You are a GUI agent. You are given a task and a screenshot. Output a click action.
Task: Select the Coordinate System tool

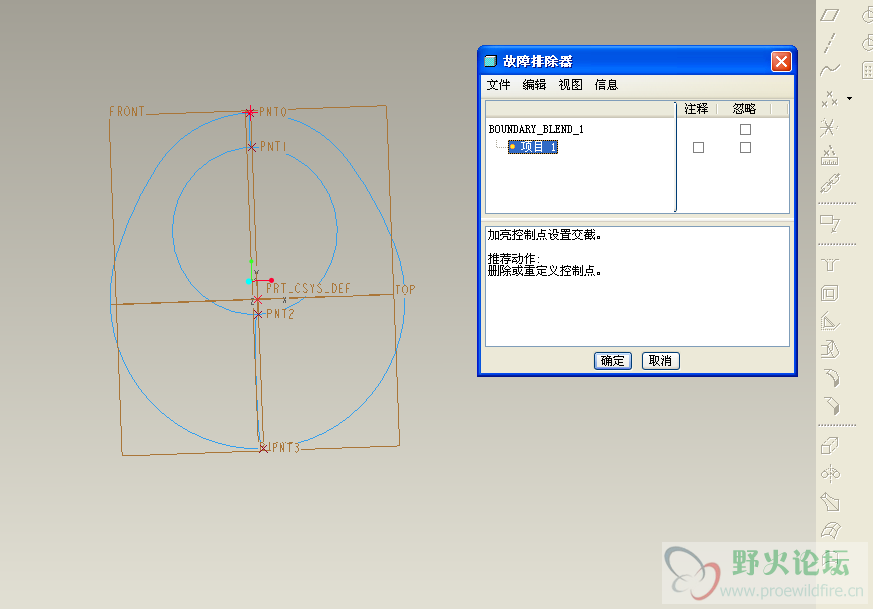click(830, 127)
